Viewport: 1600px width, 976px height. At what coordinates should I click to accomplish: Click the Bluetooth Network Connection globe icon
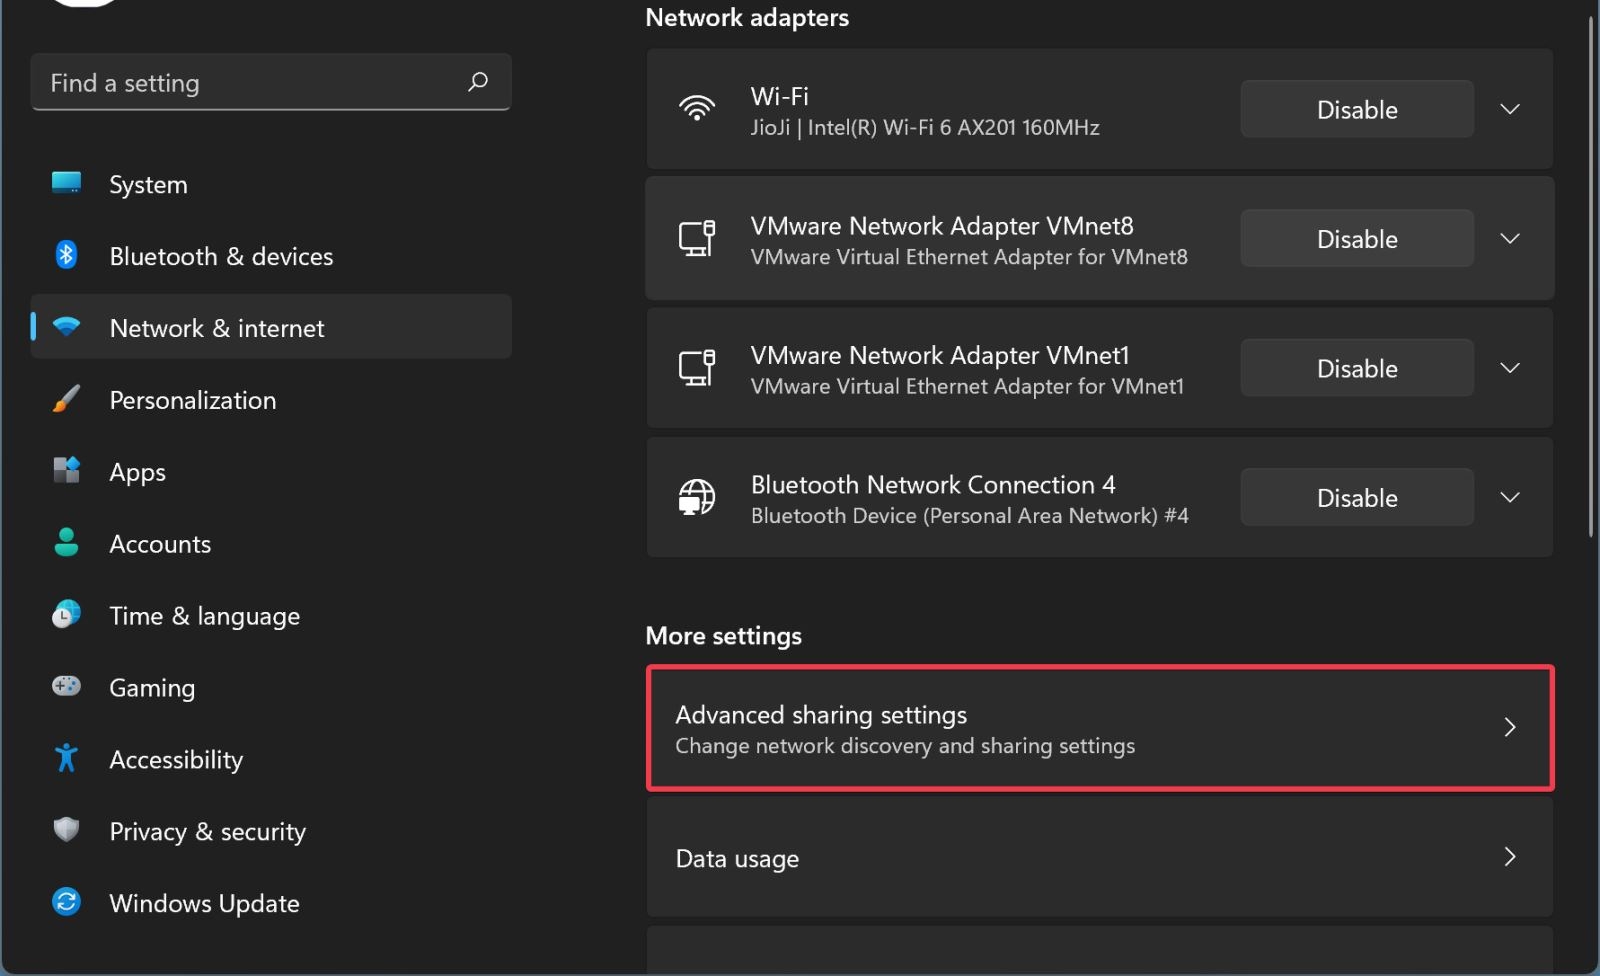point(697,497)
